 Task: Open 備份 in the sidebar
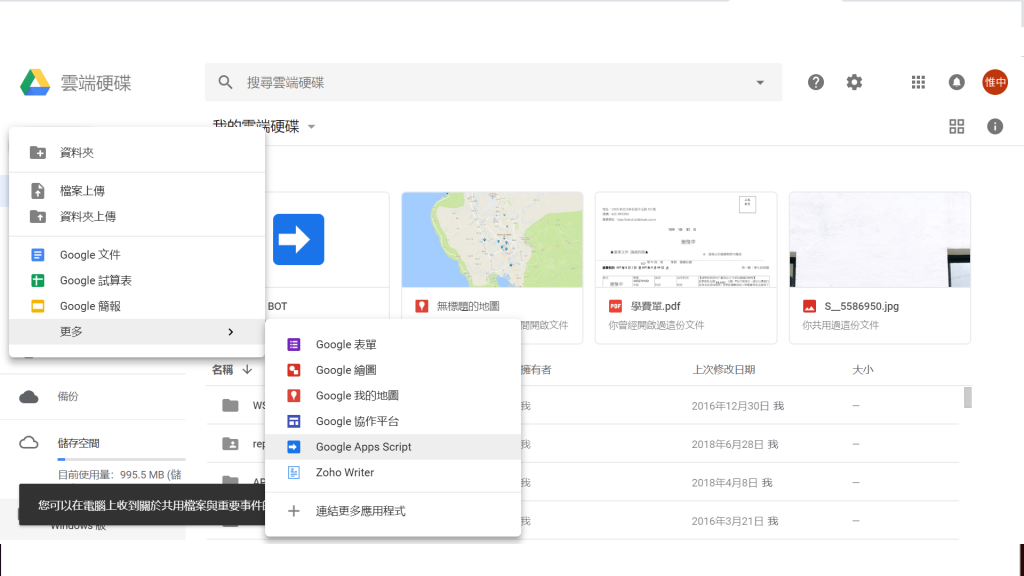click(x=68, y=396)
